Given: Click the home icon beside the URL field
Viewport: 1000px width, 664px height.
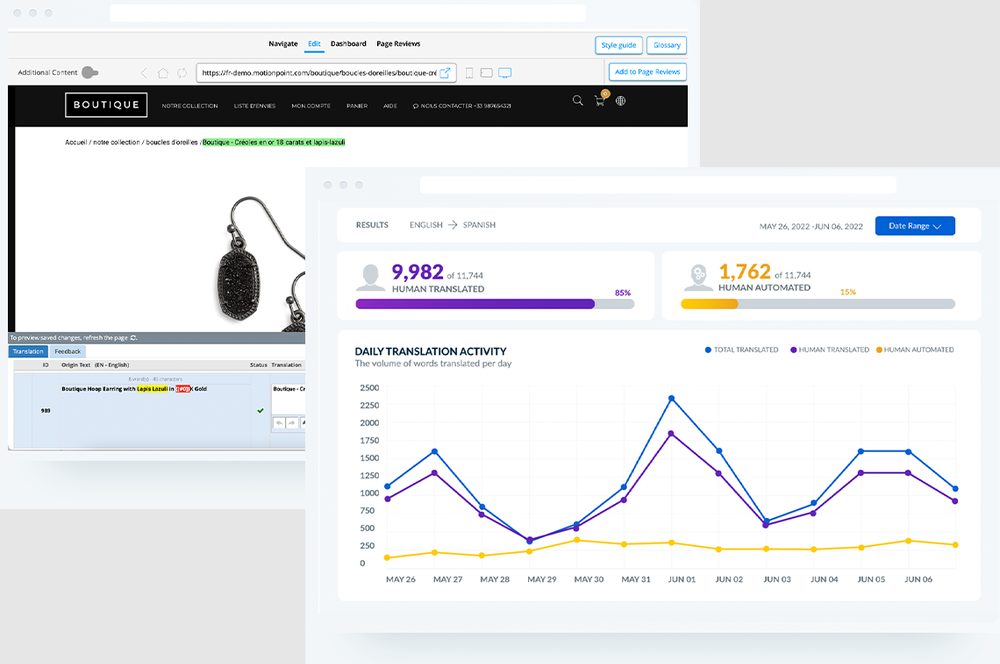Looking at the screenshot, I should (163, 73).
